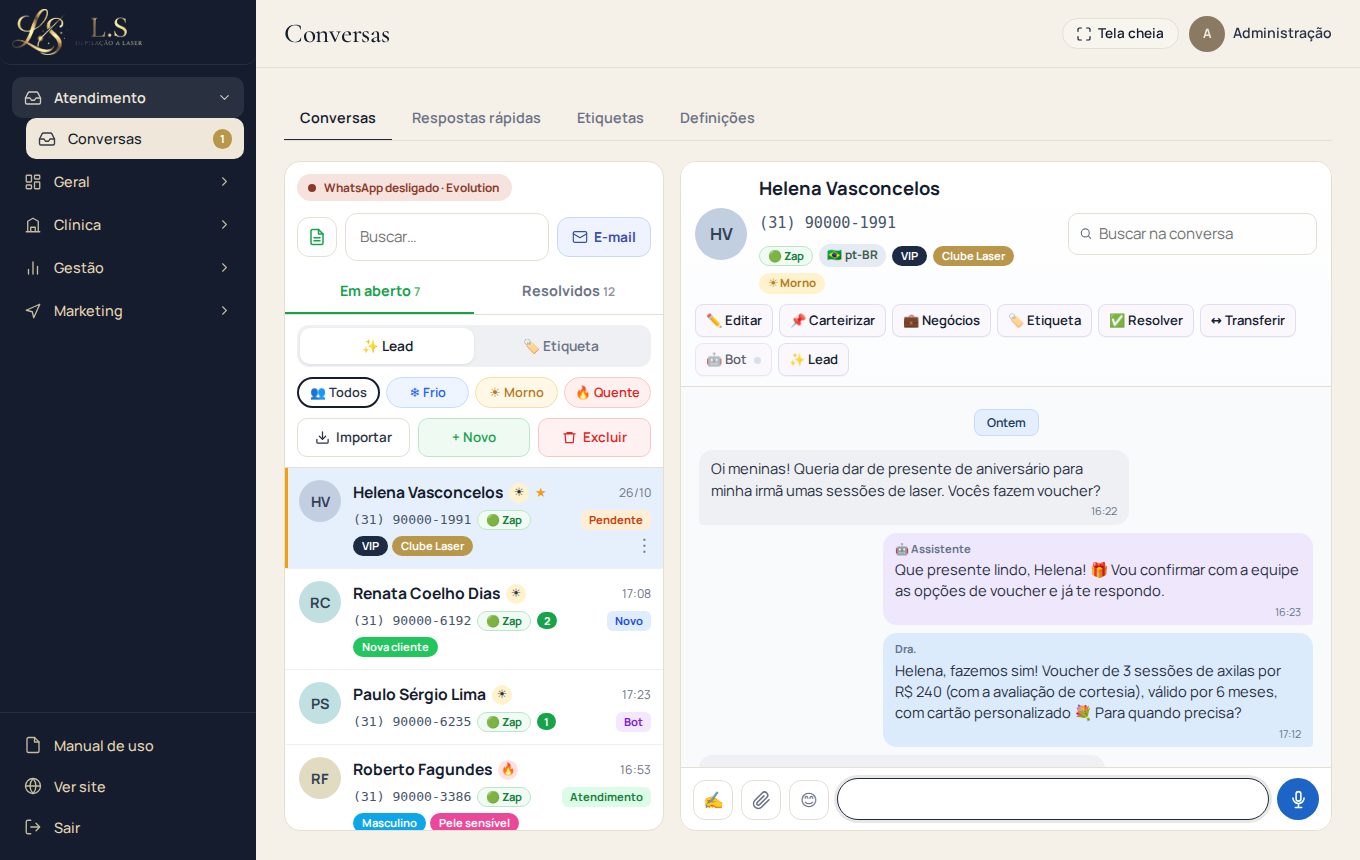Filter leads by Quente
This screenshot has height=860, width=1360.
[607, 392]
